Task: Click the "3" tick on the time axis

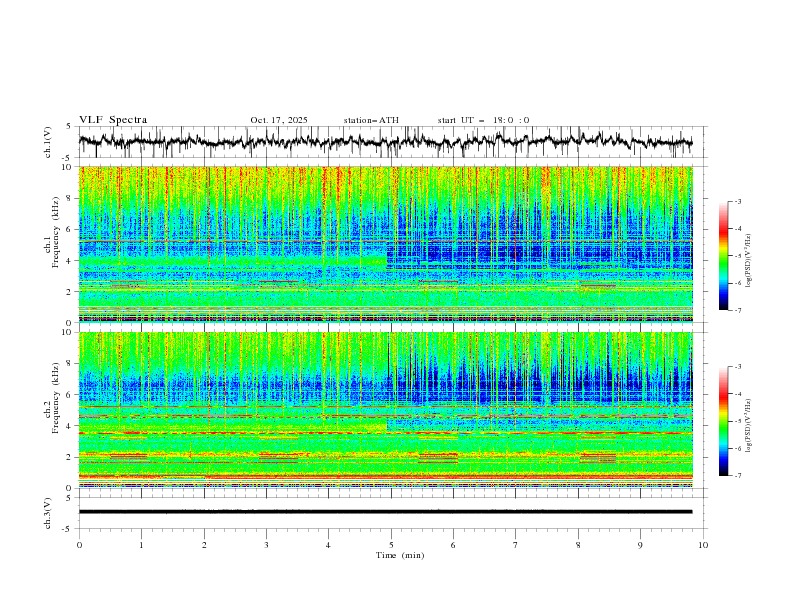Action: click(x=266, y=545)
